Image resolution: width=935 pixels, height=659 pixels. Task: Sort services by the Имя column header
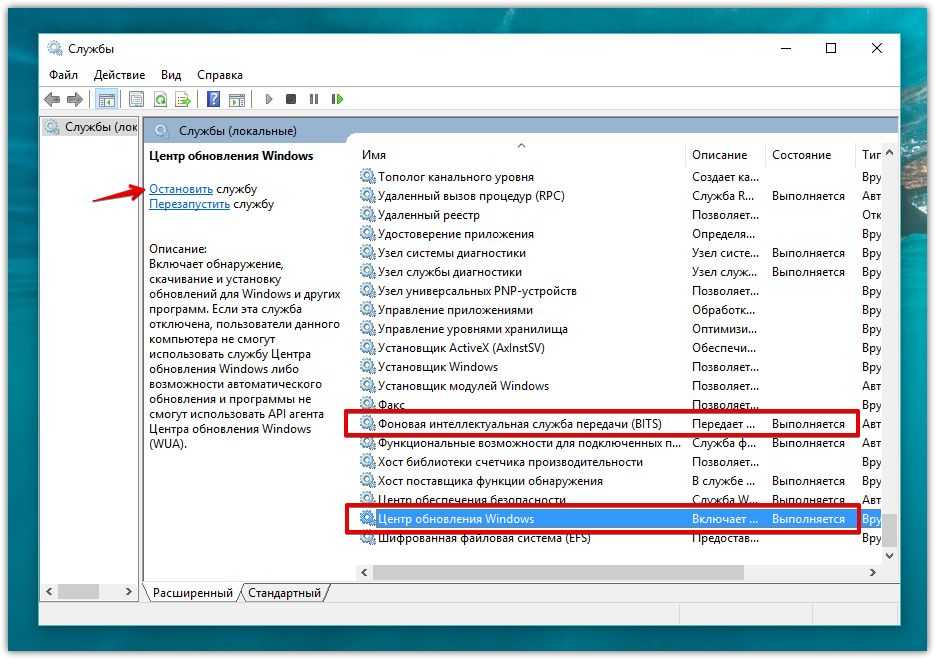(x=374, y=155)
